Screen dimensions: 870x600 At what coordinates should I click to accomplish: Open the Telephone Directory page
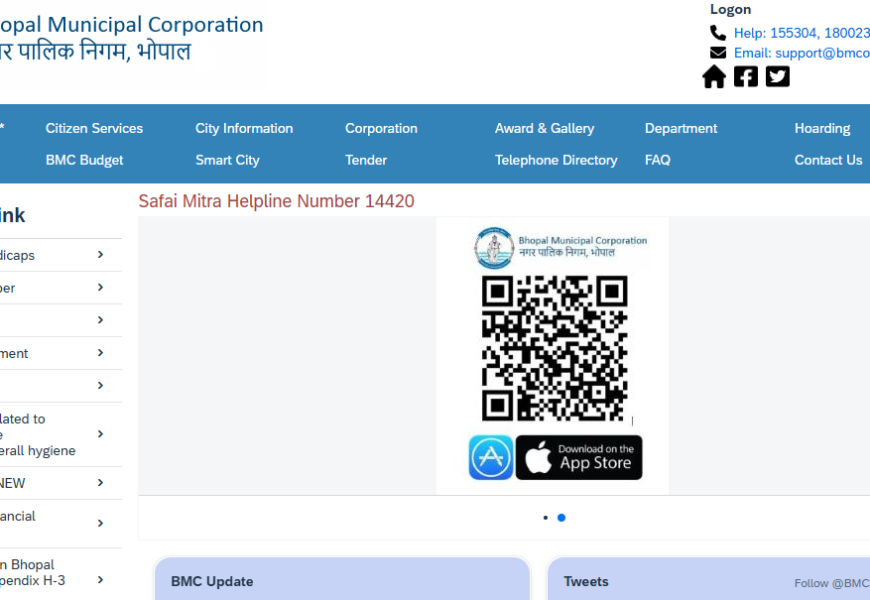coord(556,160)
